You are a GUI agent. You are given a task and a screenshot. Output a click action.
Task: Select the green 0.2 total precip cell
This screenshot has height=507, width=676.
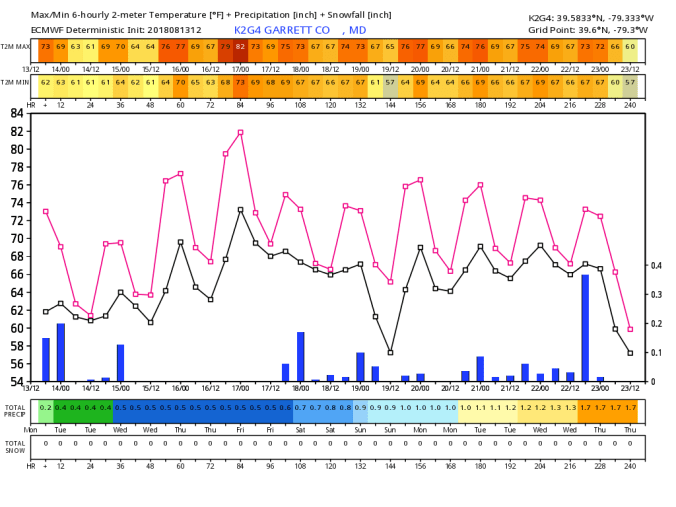pos(45,408)
